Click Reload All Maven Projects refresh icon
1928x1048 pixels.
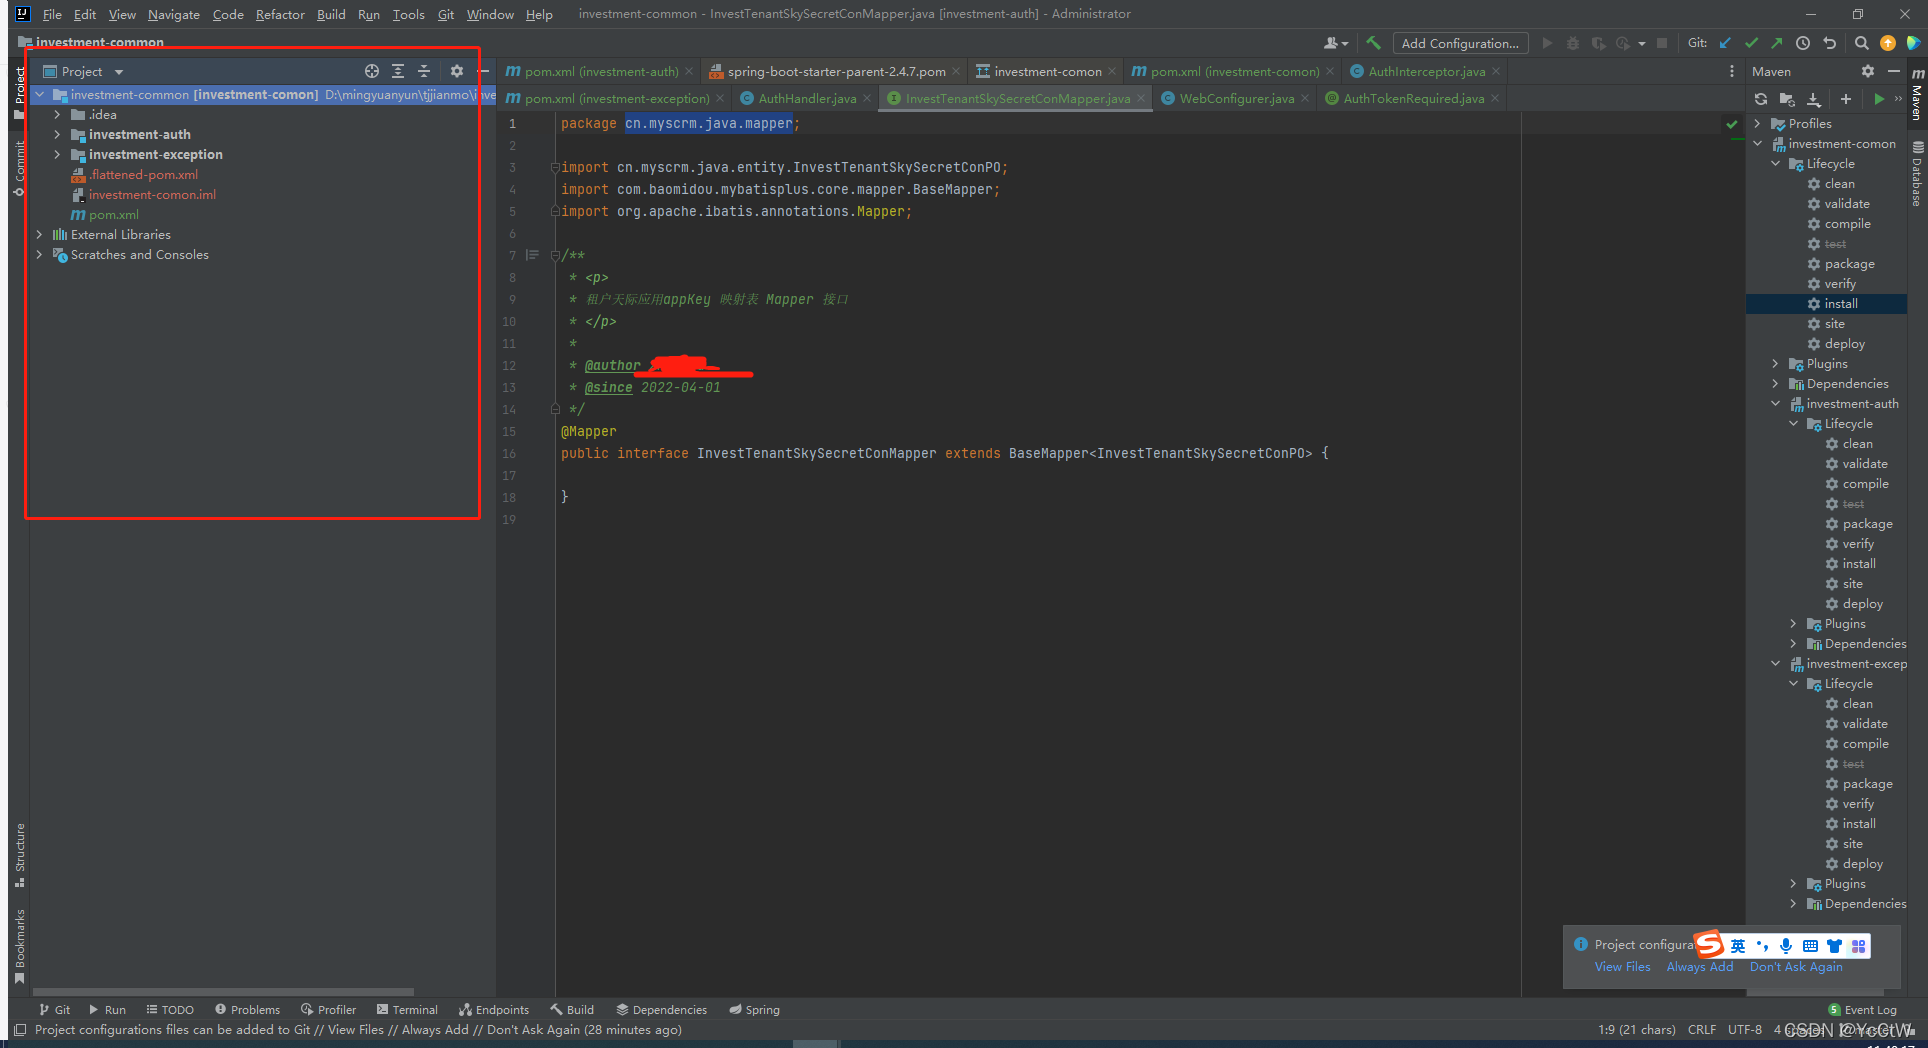click(1761, 99)
